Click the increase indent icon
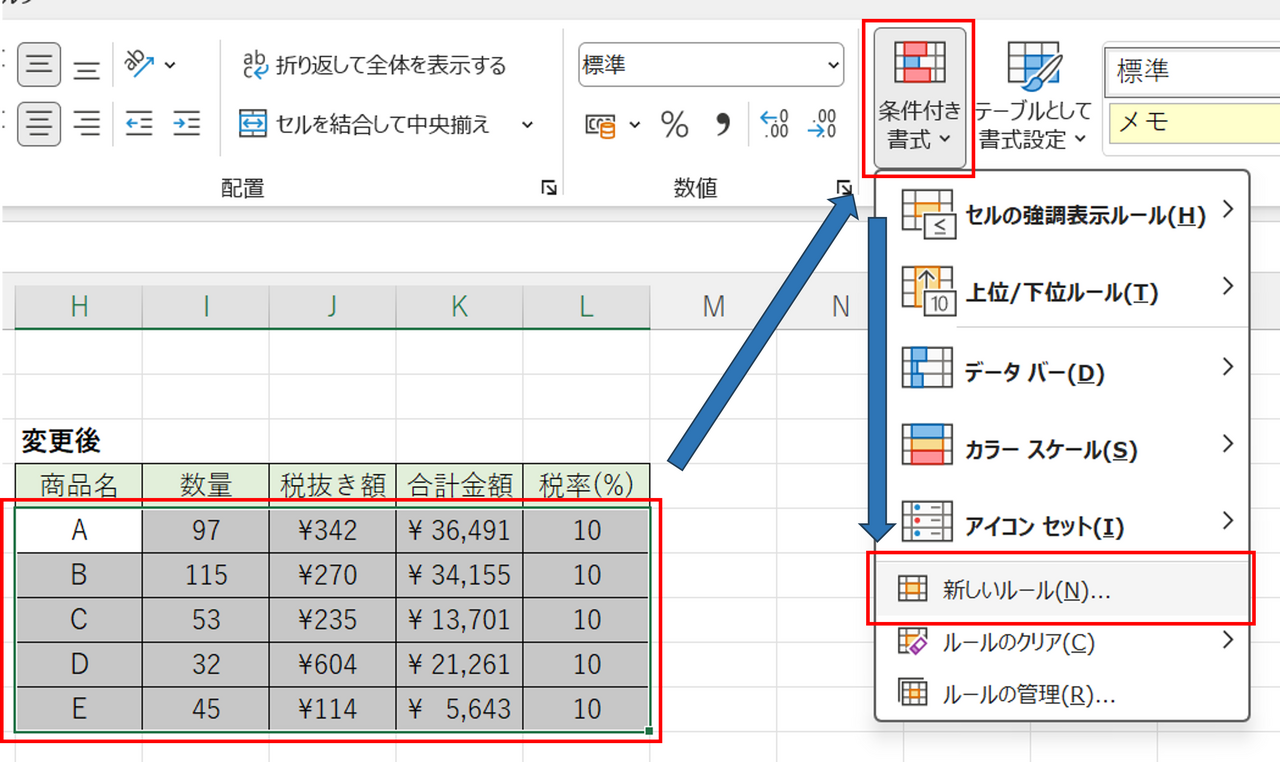This screenshot has height=762, width=1280. (186, 125)
